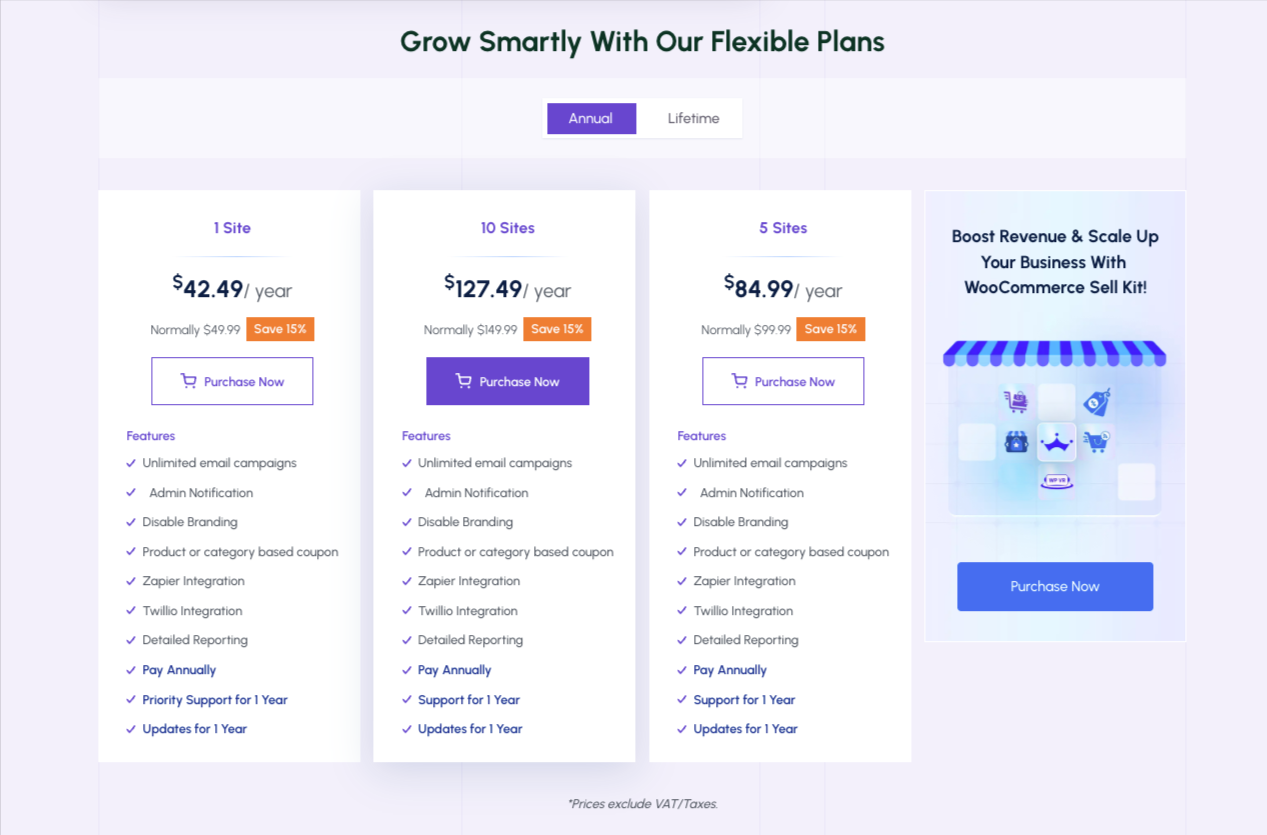Screen dimensions: 1267x835
Task: Click the storefront icon in the Sell Kit graphic
Action: click(1016, 442)
